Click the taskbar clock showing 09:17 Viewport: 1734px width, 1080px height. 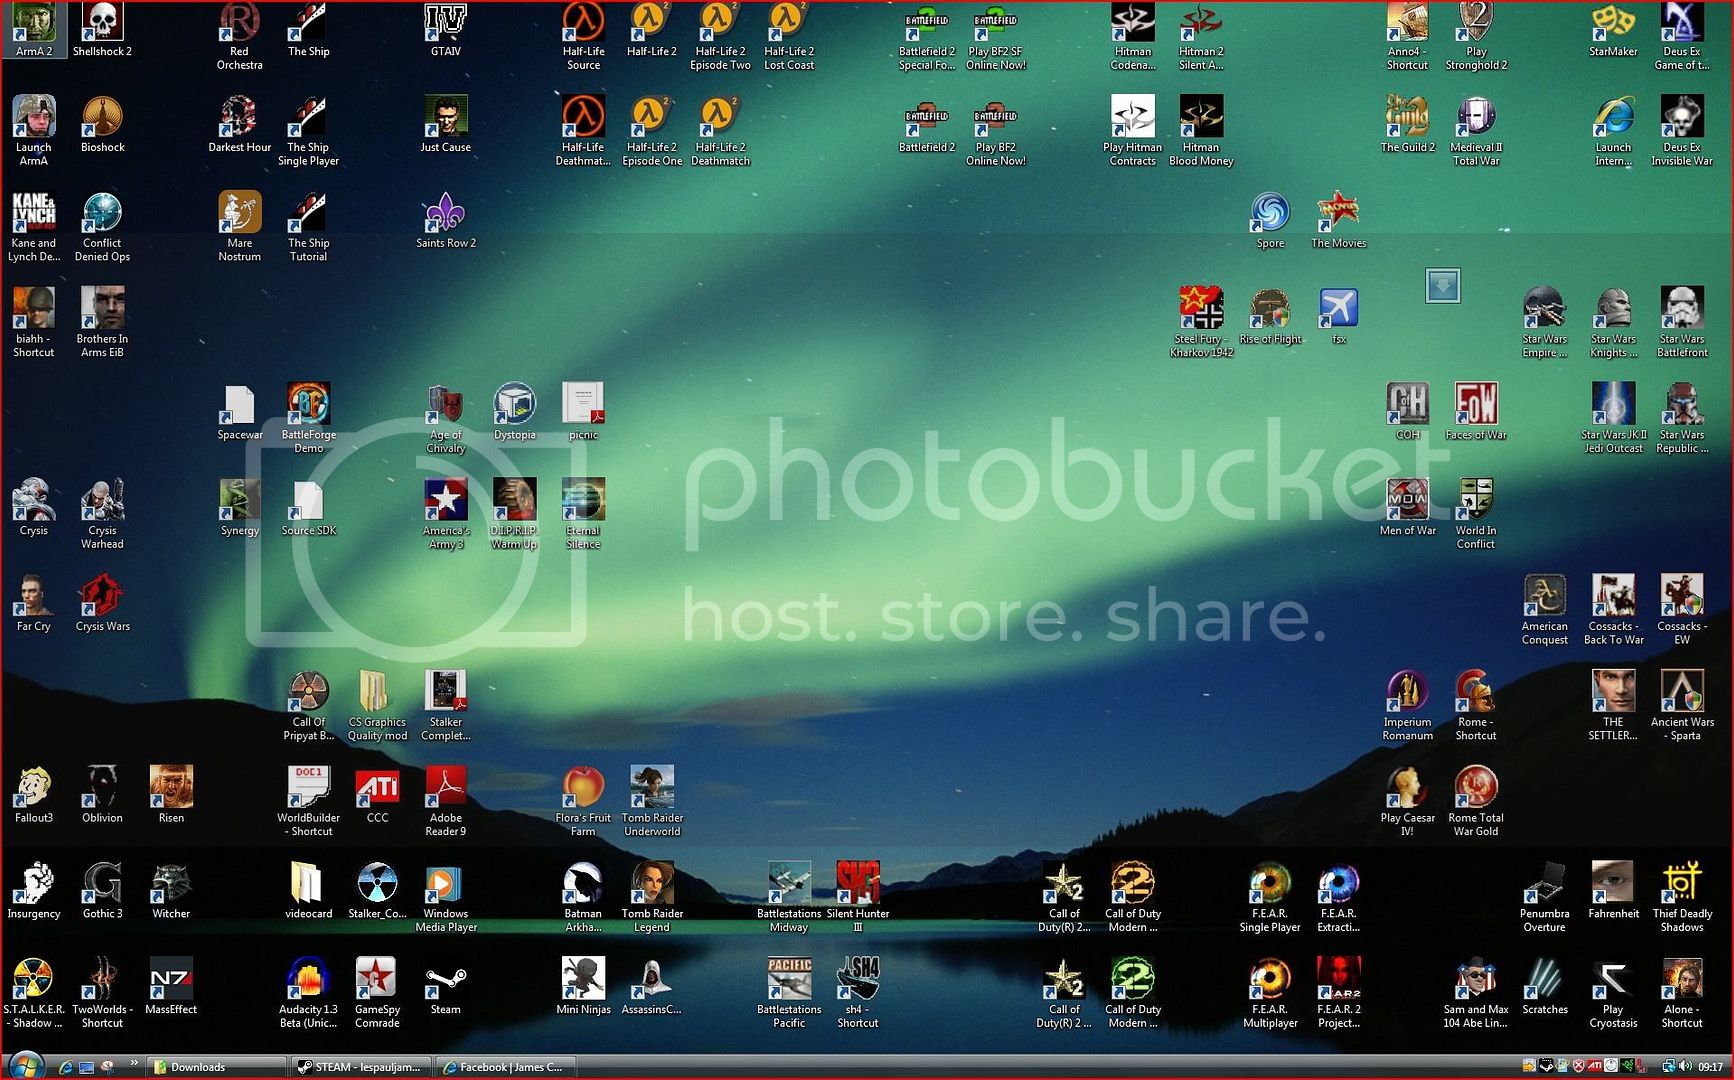(x=1710, y=1067)
